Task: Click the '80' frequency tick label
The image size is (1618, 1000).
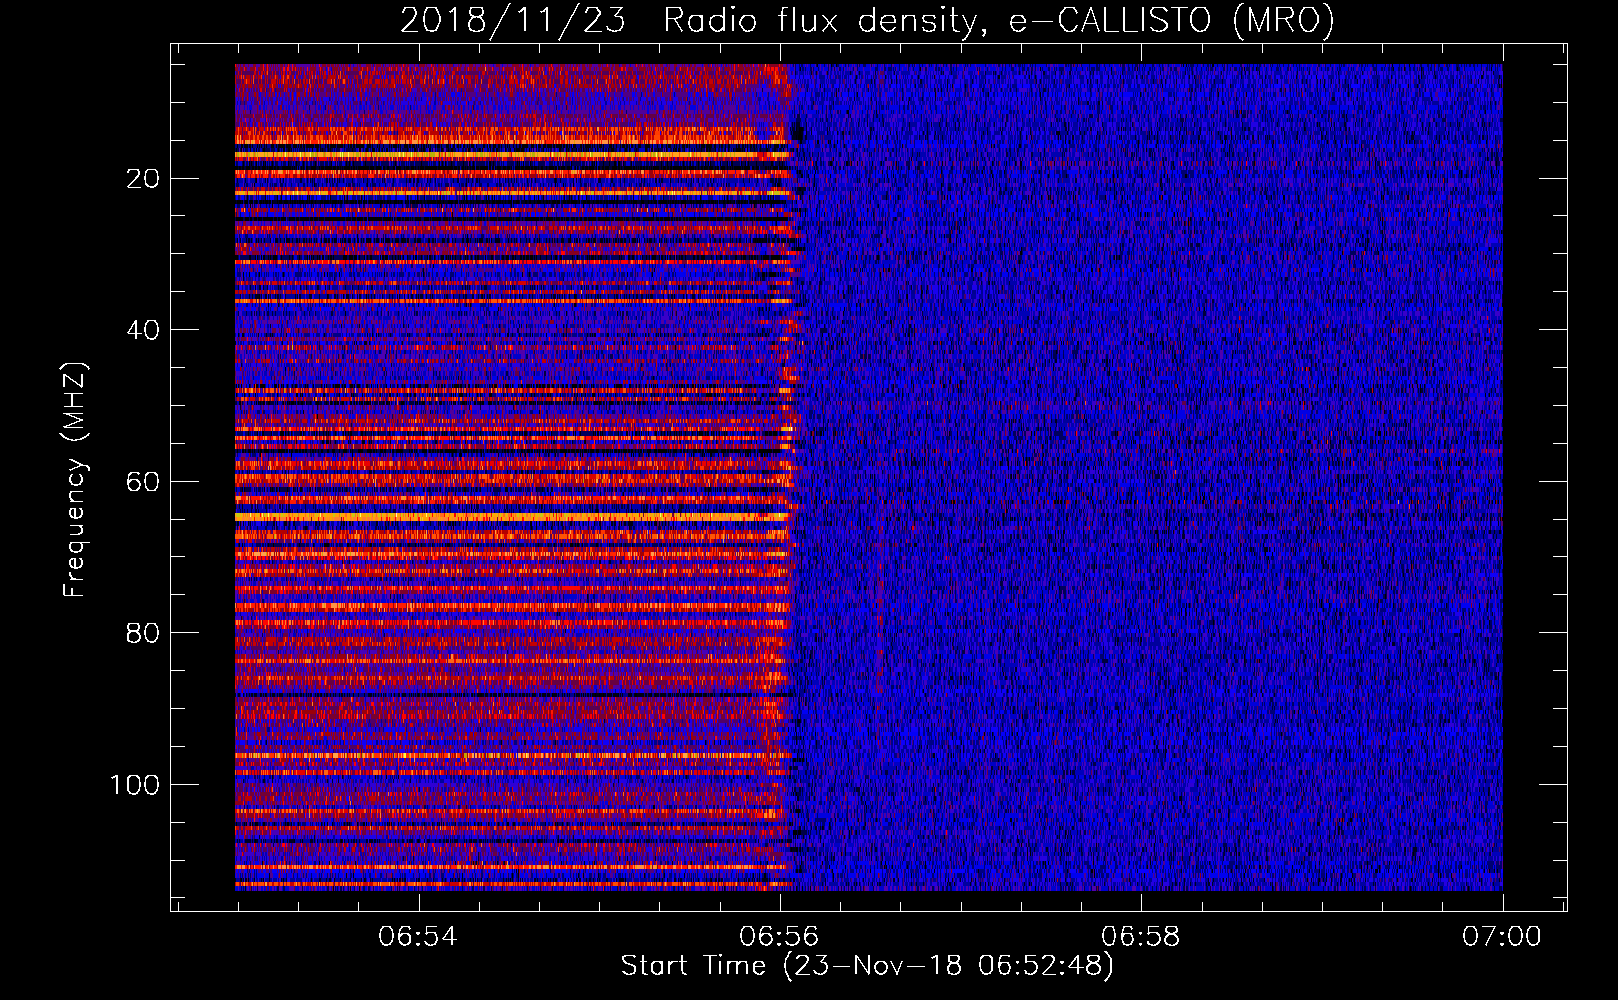Action: [x=144, y=633]
